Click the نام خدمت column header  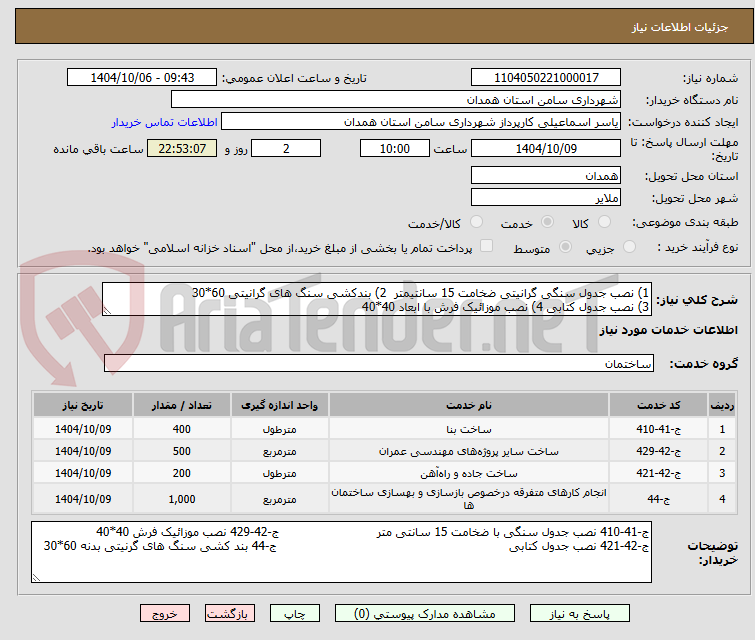(469, 405)
